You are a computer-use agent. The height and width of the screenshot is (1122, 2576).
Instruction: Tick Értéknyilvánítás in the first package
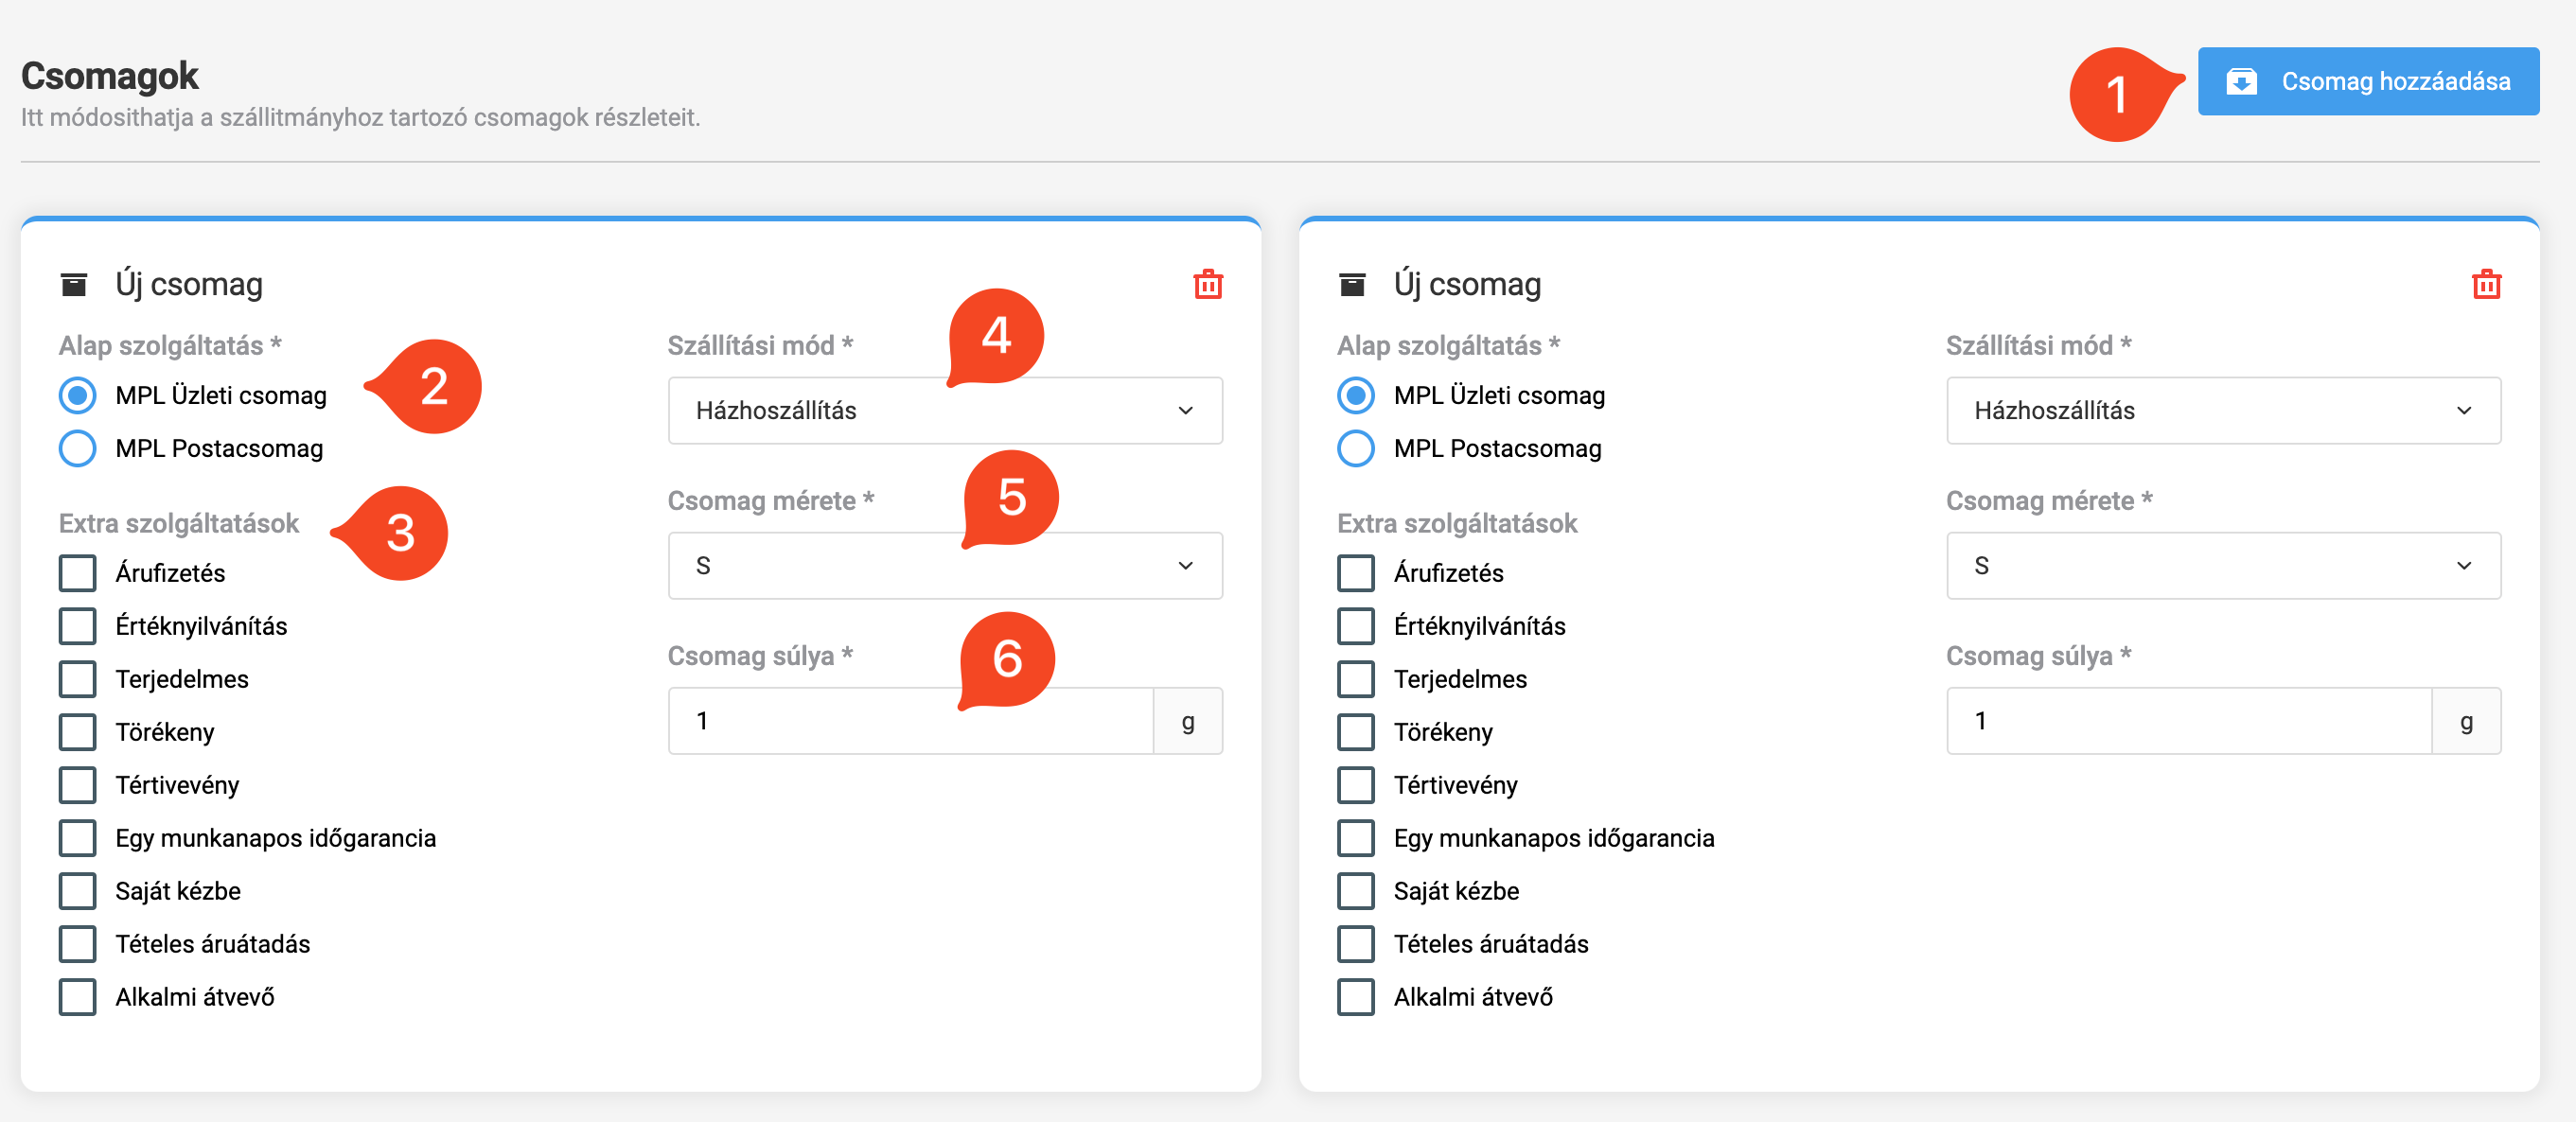tap(78, 626)
